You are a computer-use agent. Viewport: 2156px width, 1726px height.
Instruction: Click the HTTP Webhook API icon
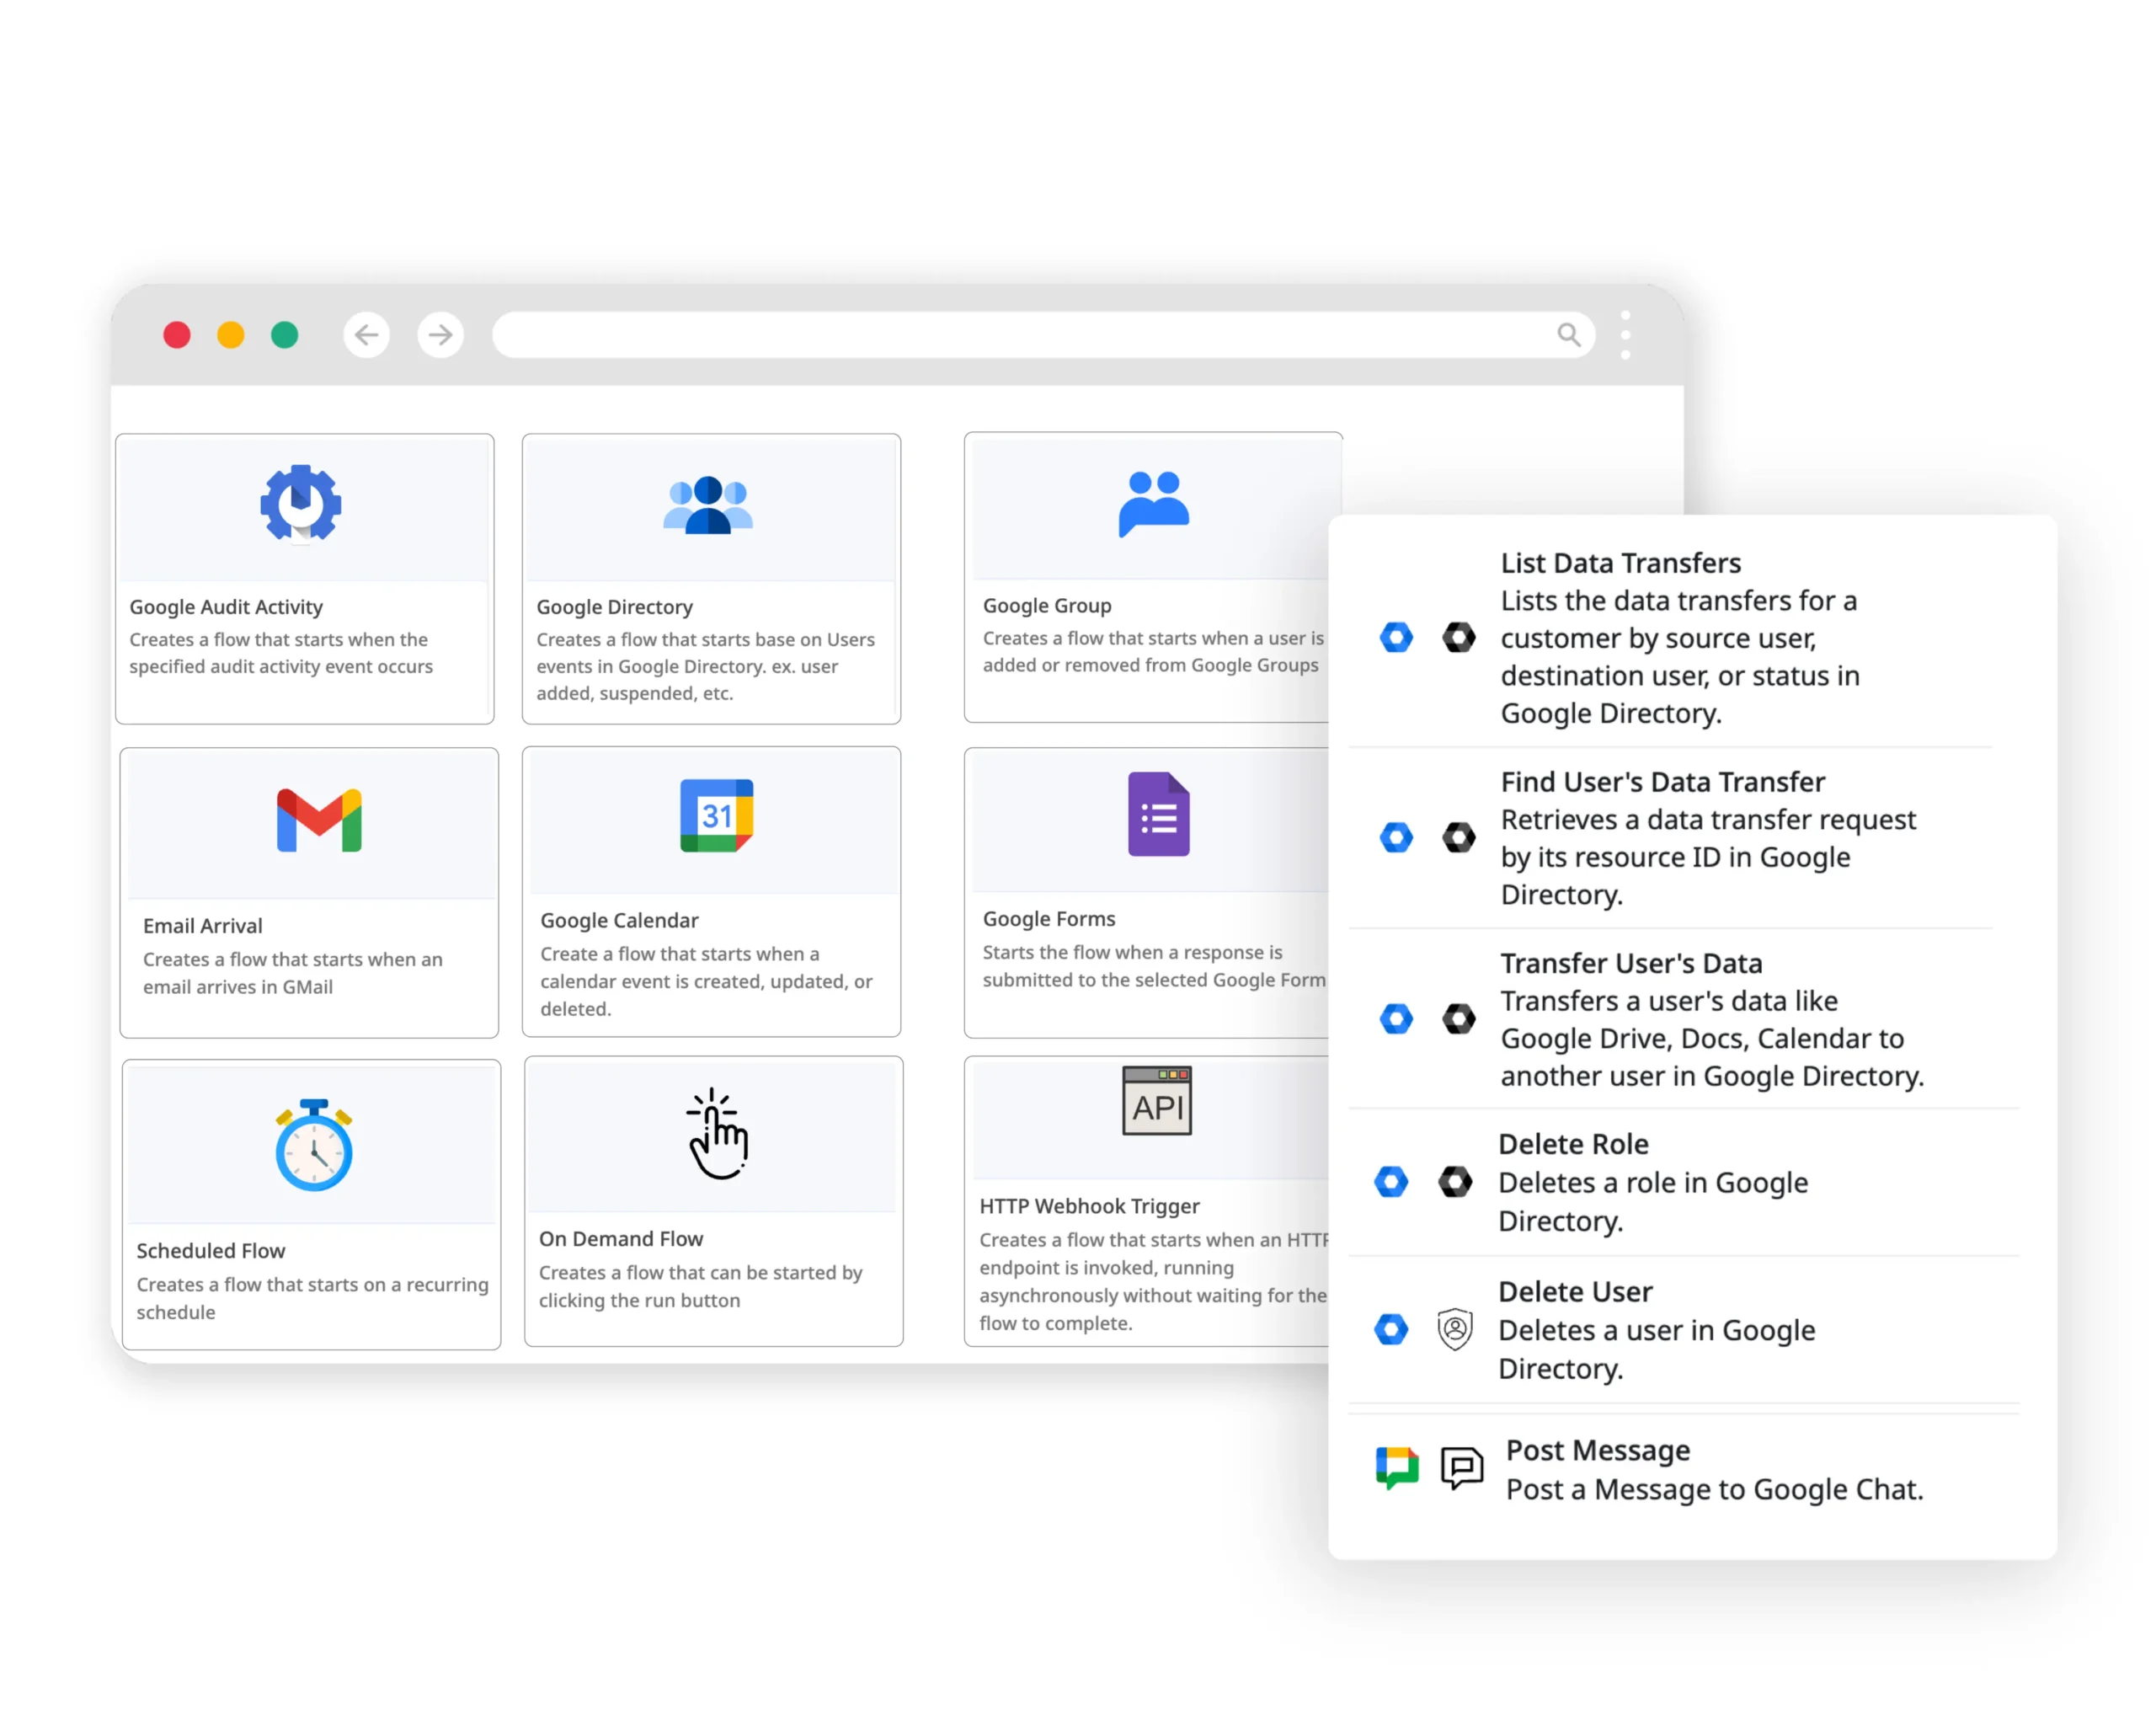(1157, 1100)
